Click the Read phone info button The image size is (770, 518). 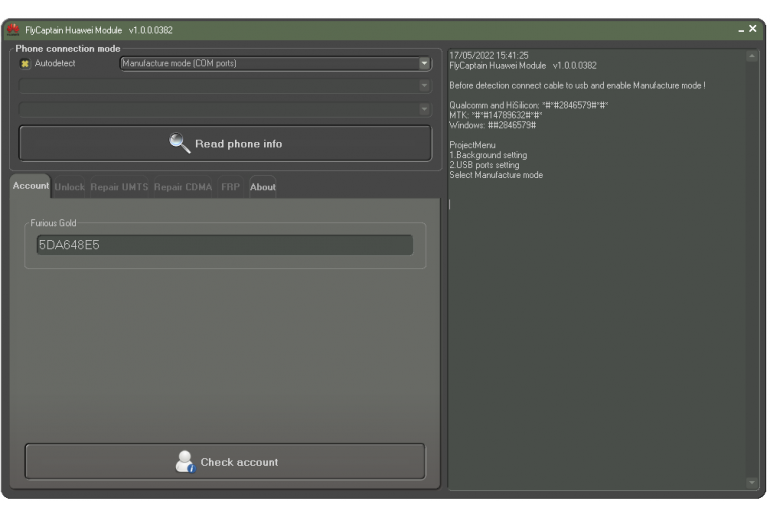coord(225,143)
